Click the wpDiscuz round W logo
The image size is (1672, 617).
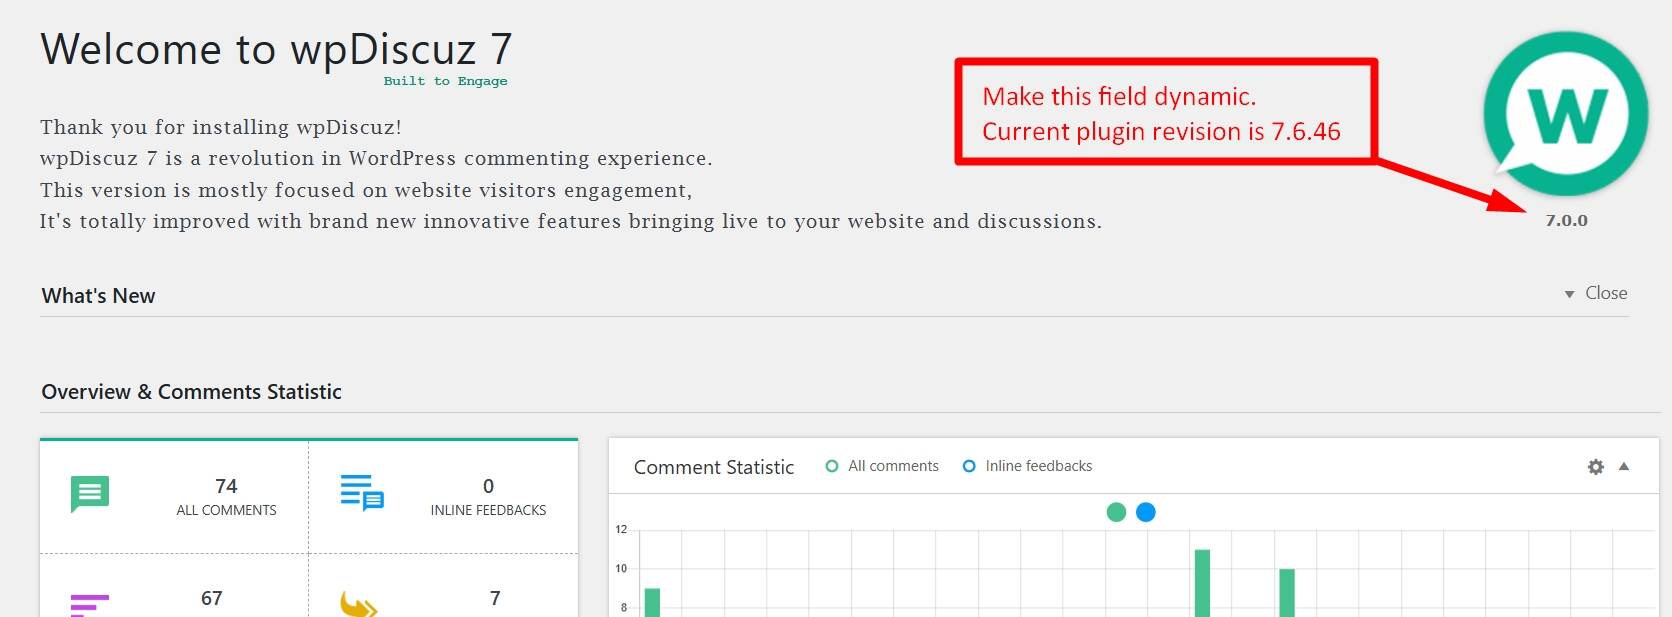tap(1565, 114)
